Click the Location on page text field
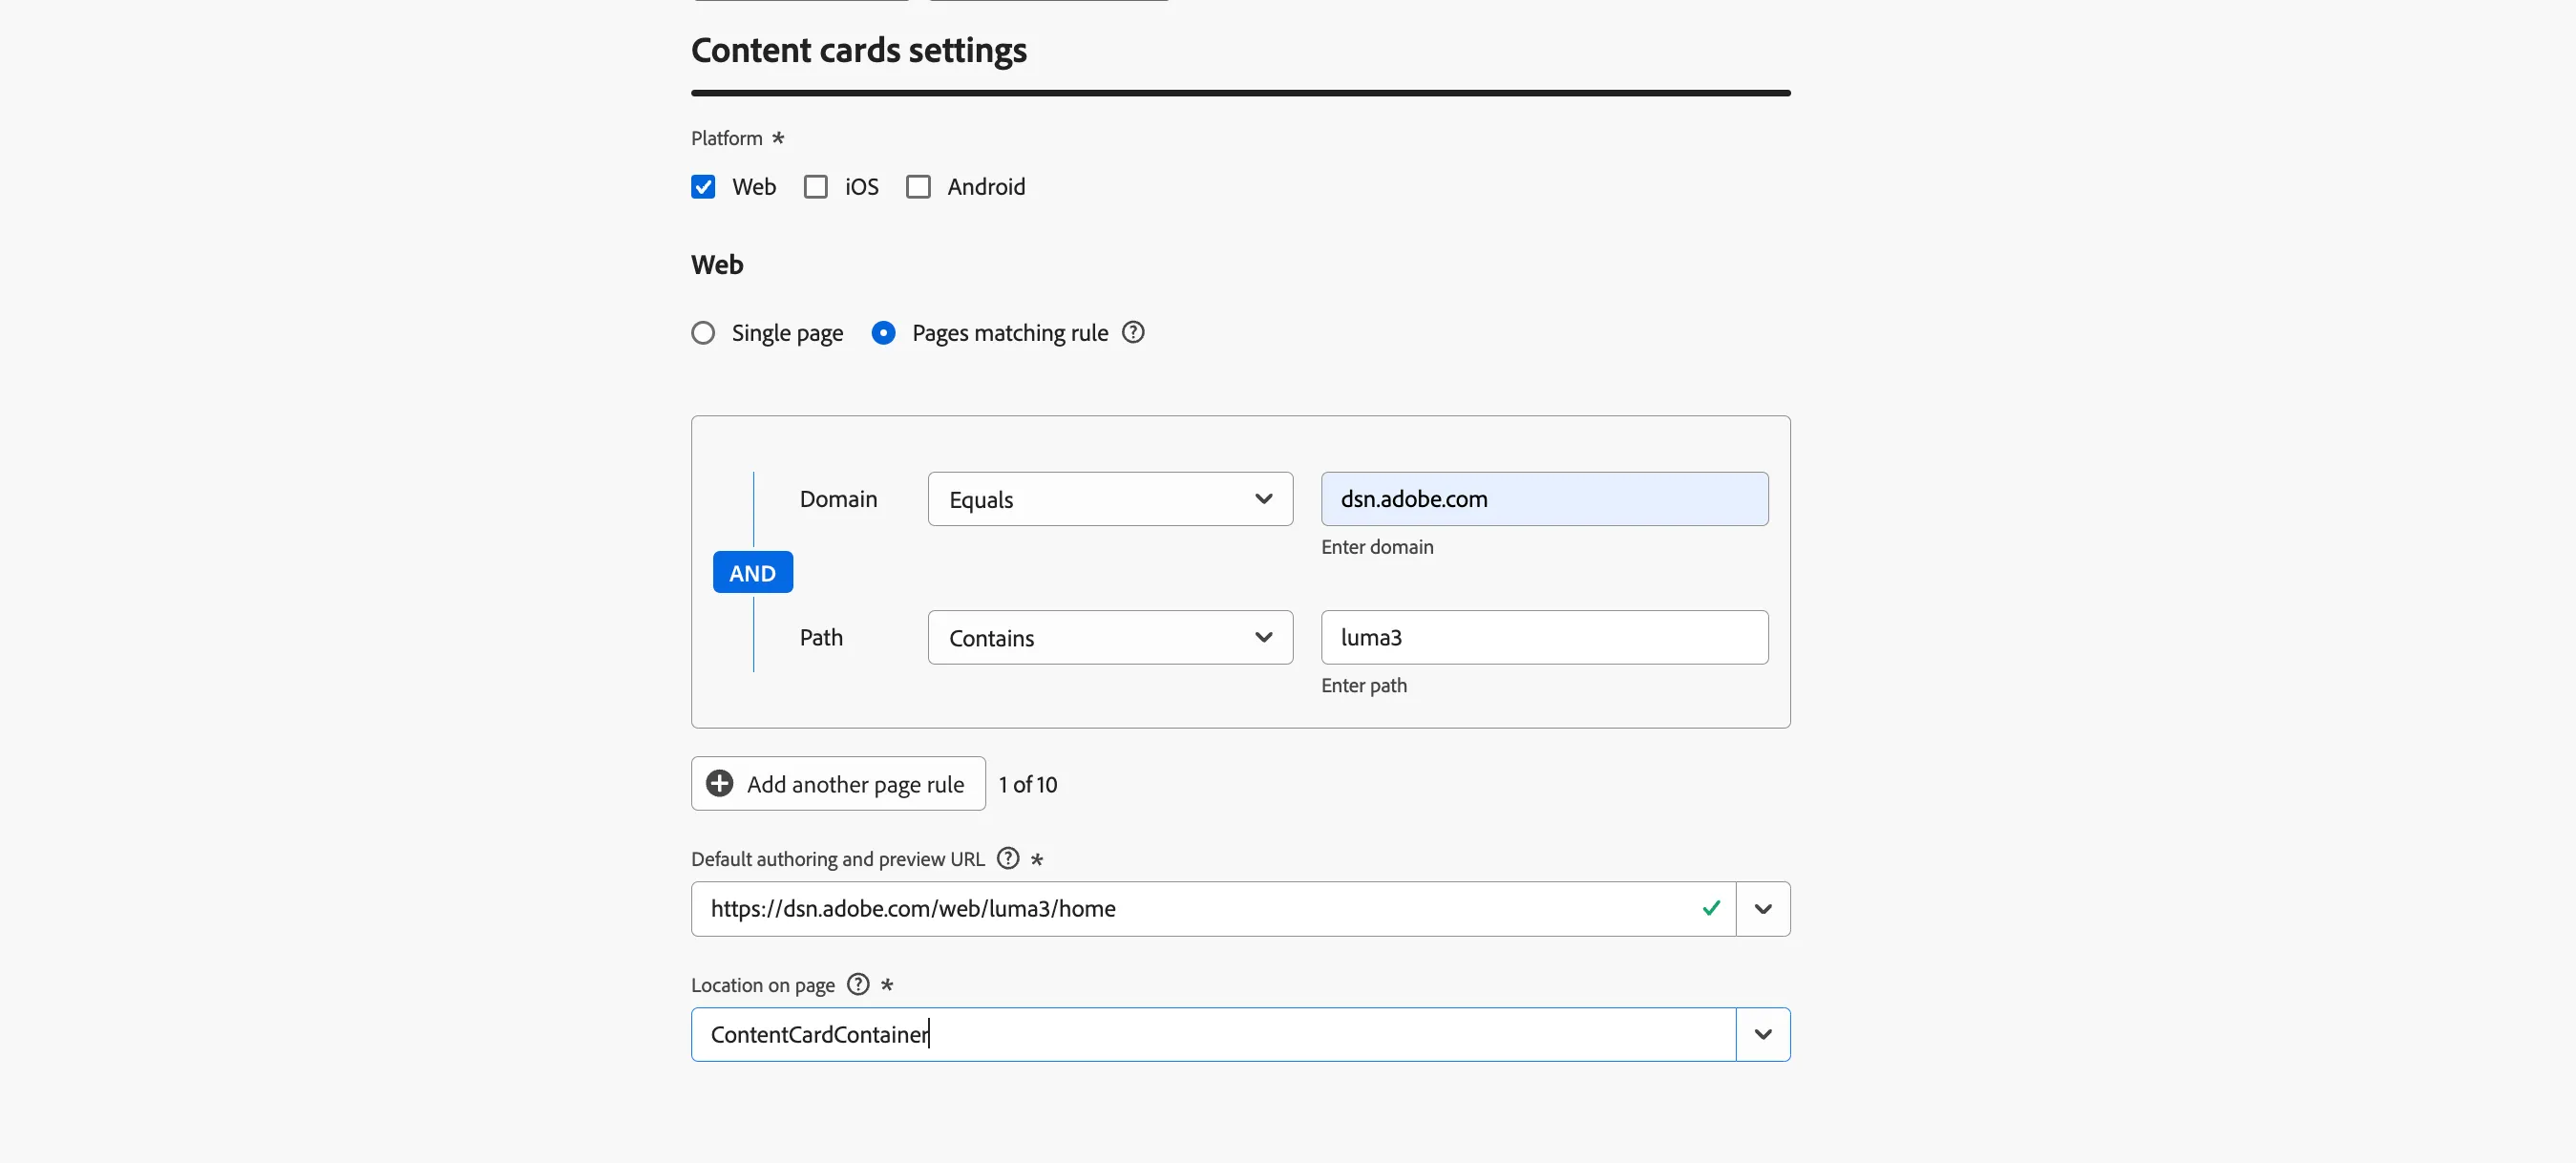The height and width of the screenshot is (1163, 2576). tap(1213, 1035)
